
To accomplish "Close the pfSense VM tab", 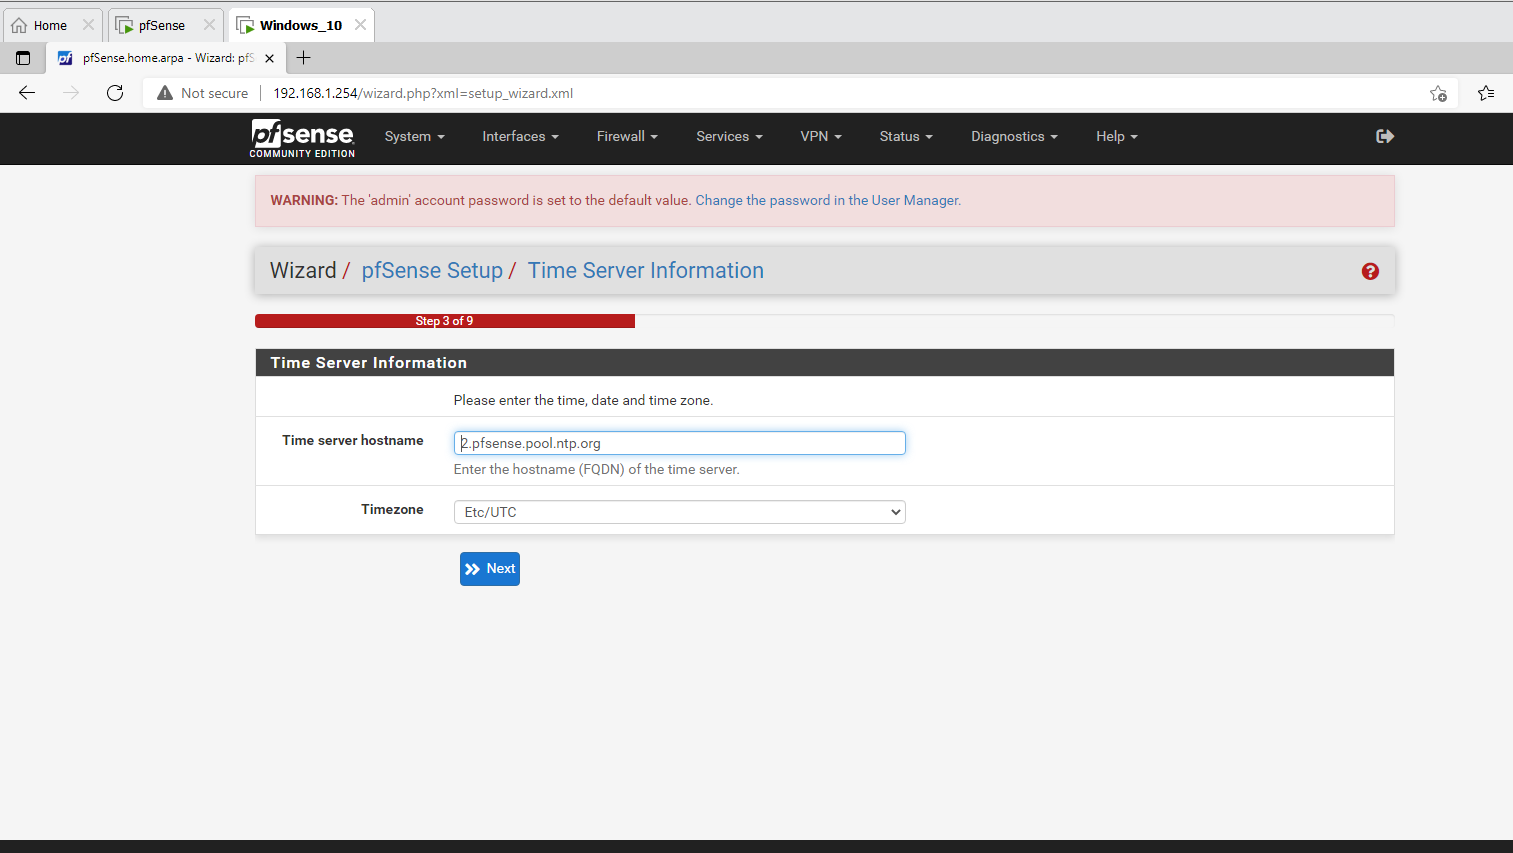I will (209, 25).
